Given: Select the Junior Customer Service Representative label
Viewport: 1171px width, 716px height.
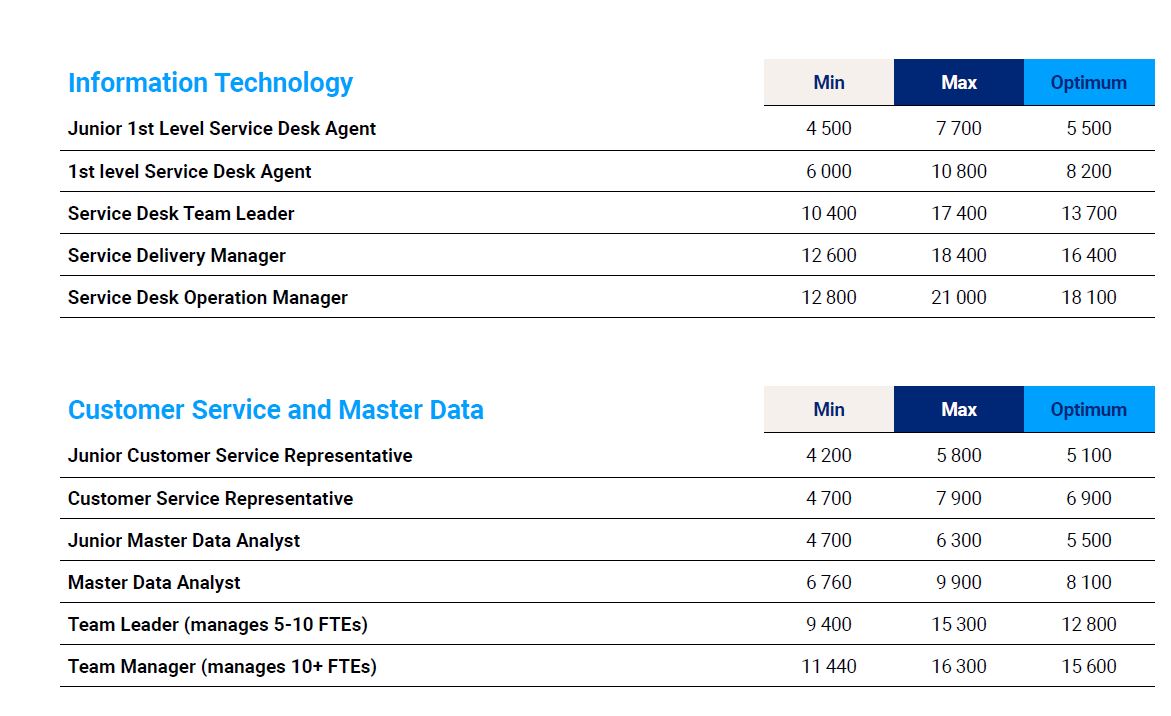Looking at the screenshot, I should point(240,456).
